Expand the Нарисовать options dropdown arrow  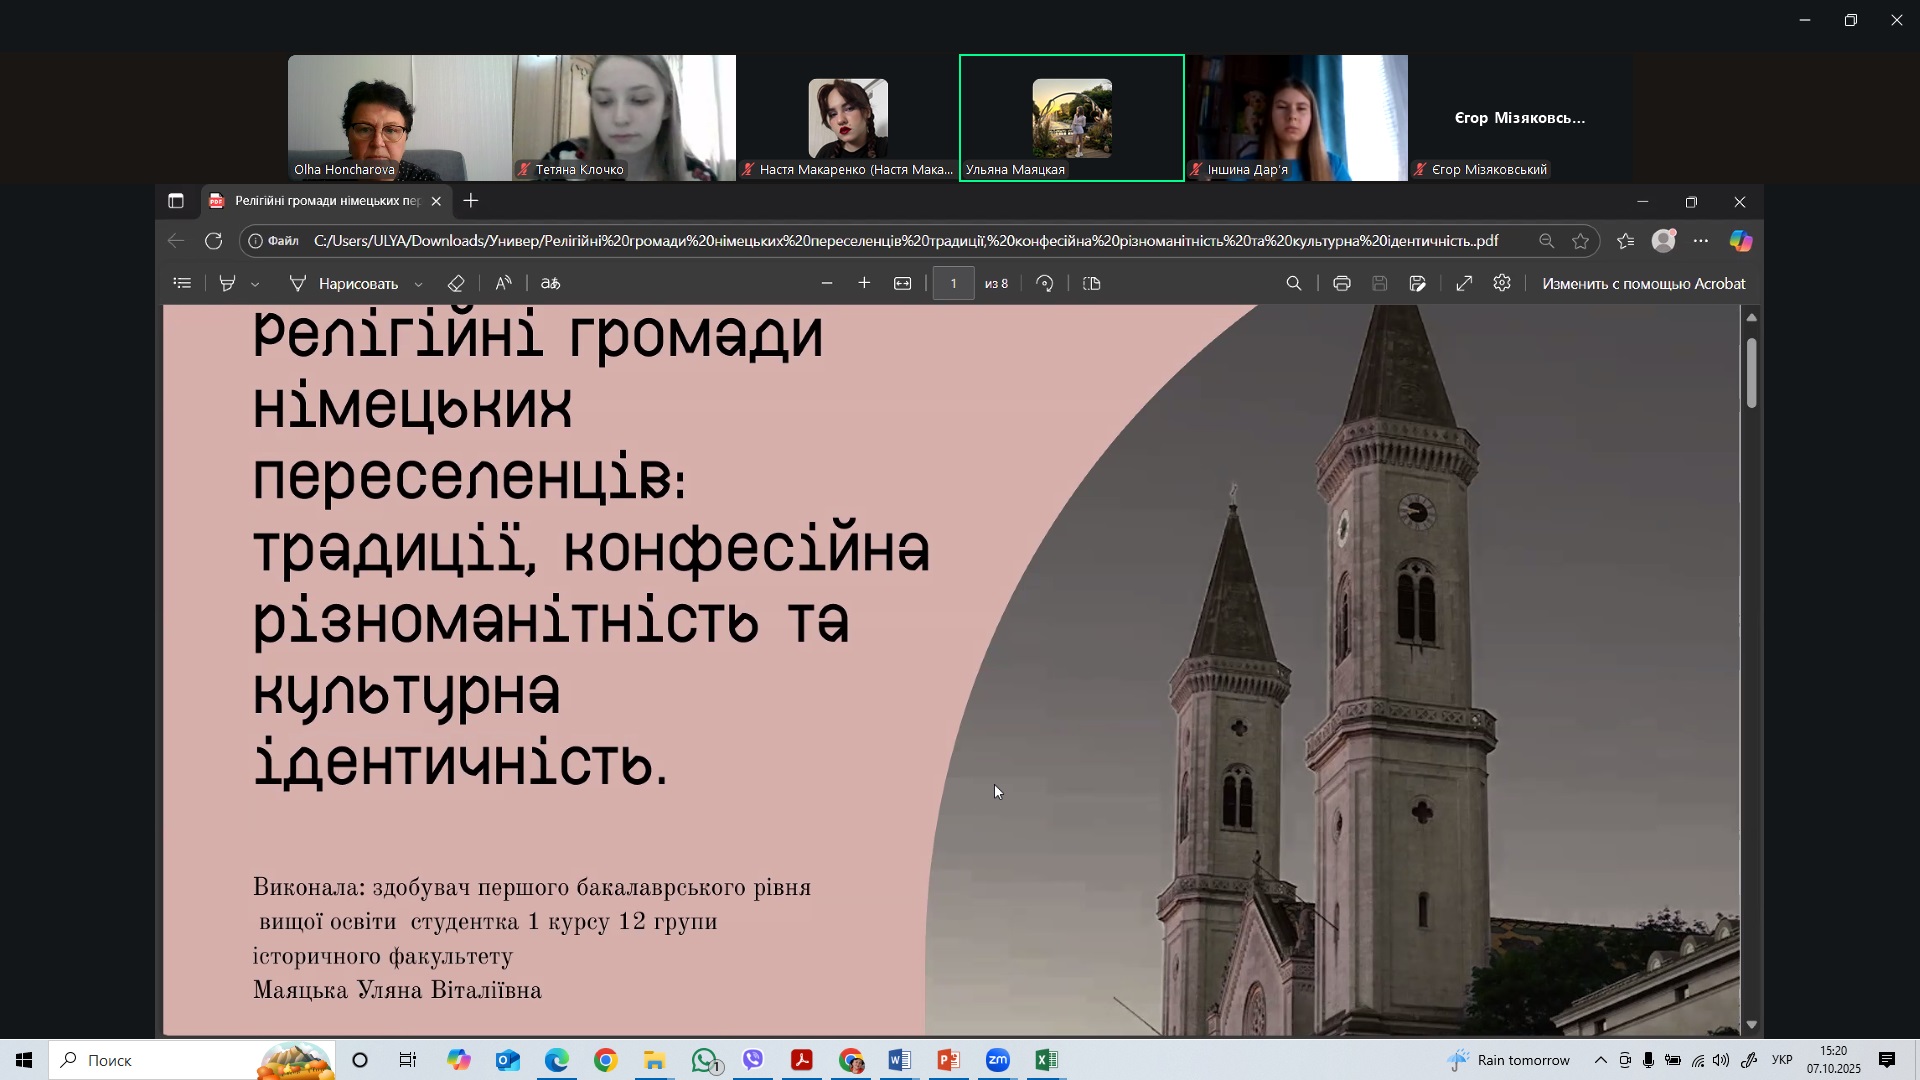418,285
